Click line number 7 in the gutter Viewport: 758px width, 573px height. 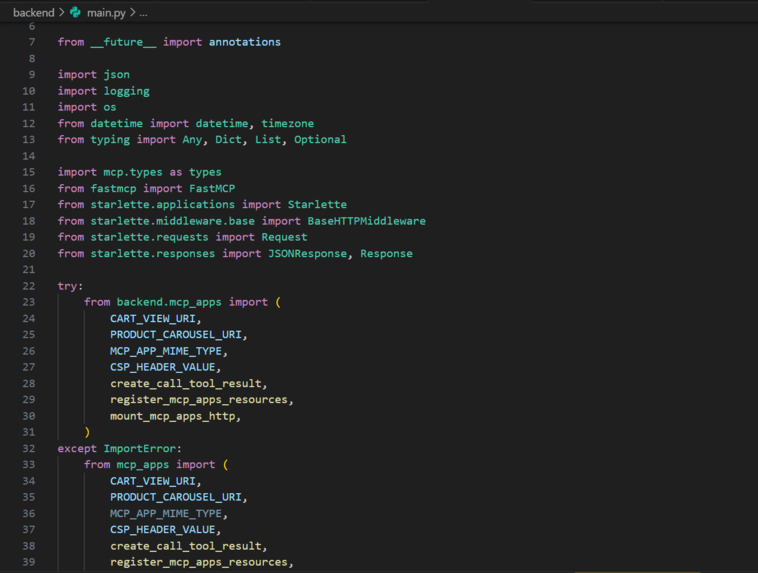32,42
